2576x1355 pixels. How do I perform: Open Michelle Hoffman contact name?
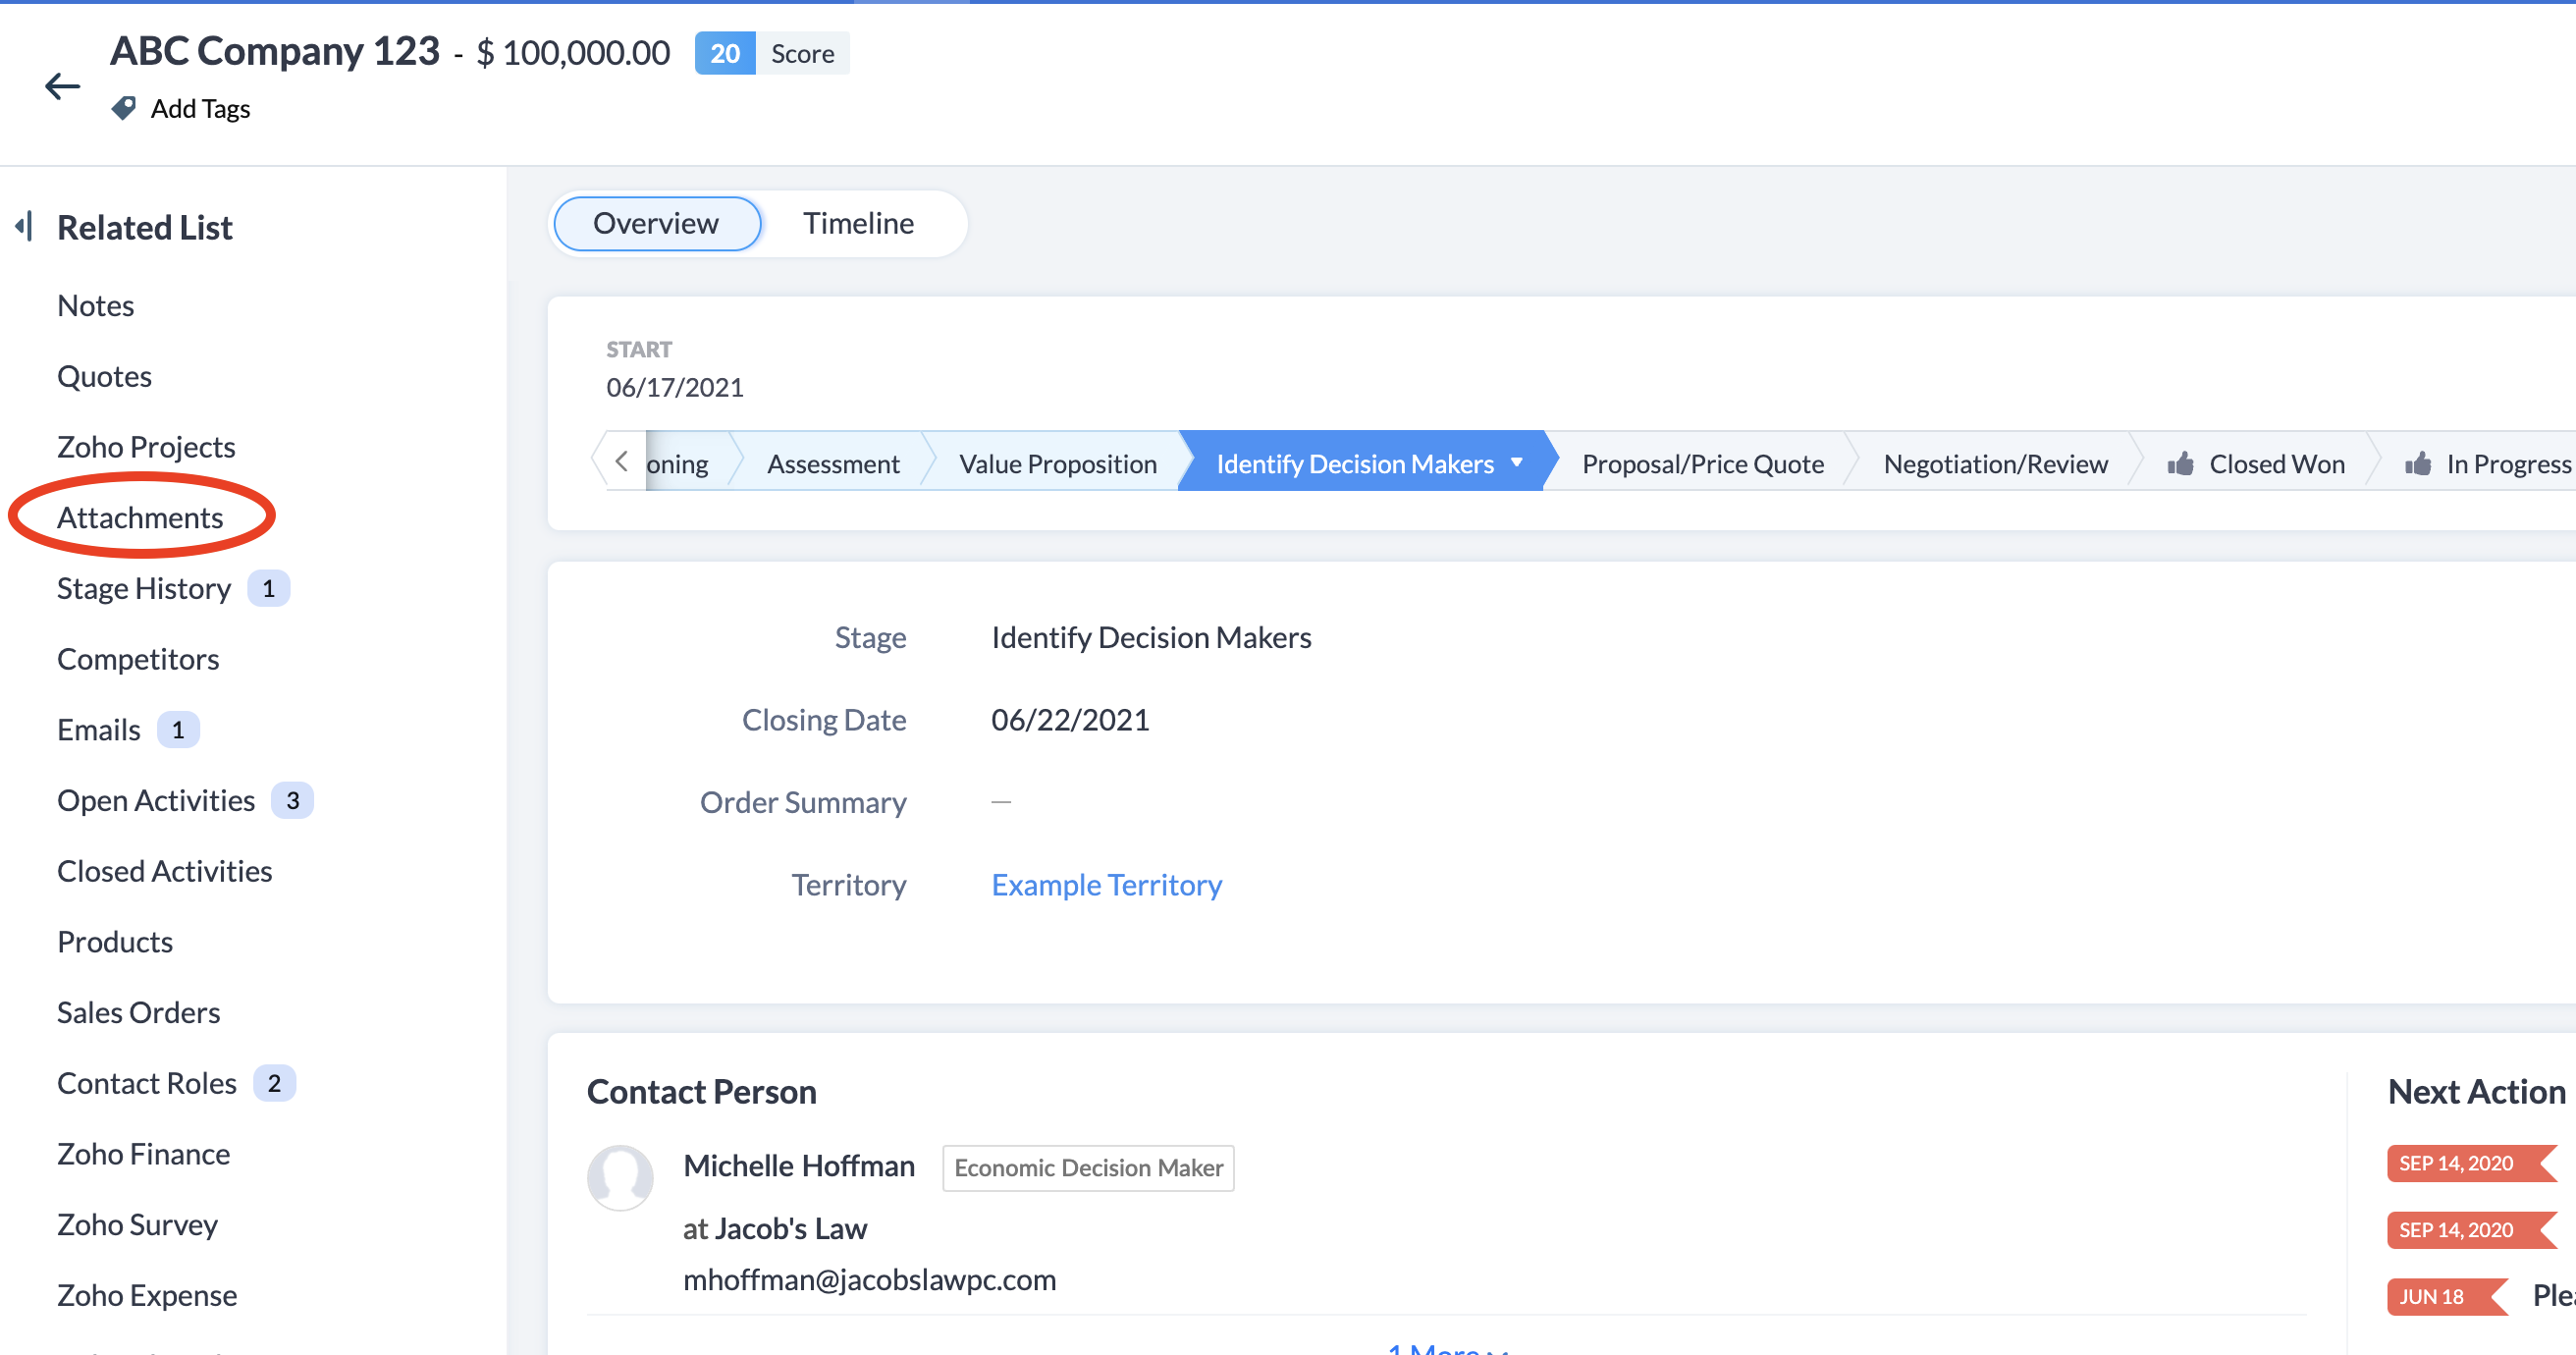point(799,1166)
